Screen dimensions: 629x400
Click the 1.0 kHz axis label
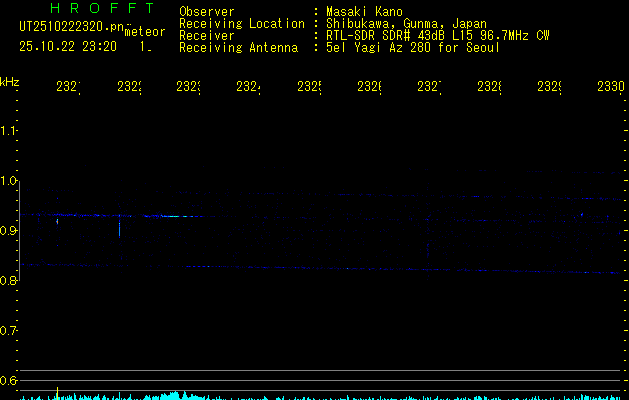(x=9, y=181)
